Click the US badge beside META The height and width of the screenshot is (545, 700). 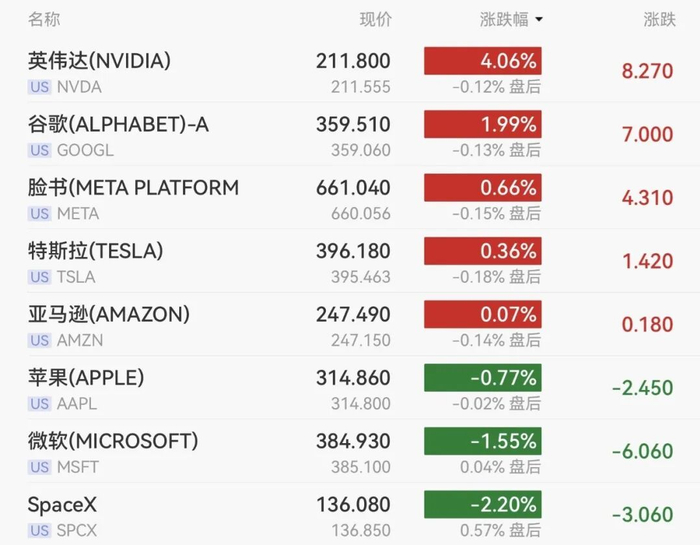(x=39, y=214)
